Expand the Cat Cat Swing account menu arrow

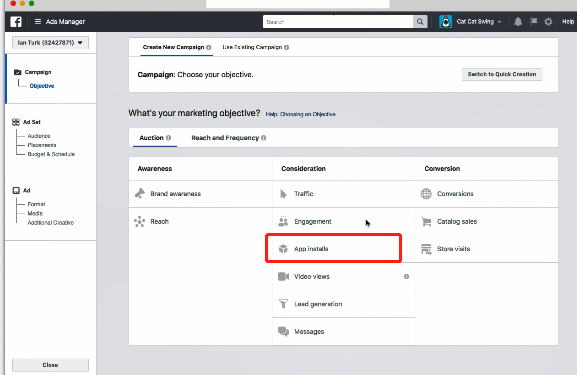coord(499,22)
